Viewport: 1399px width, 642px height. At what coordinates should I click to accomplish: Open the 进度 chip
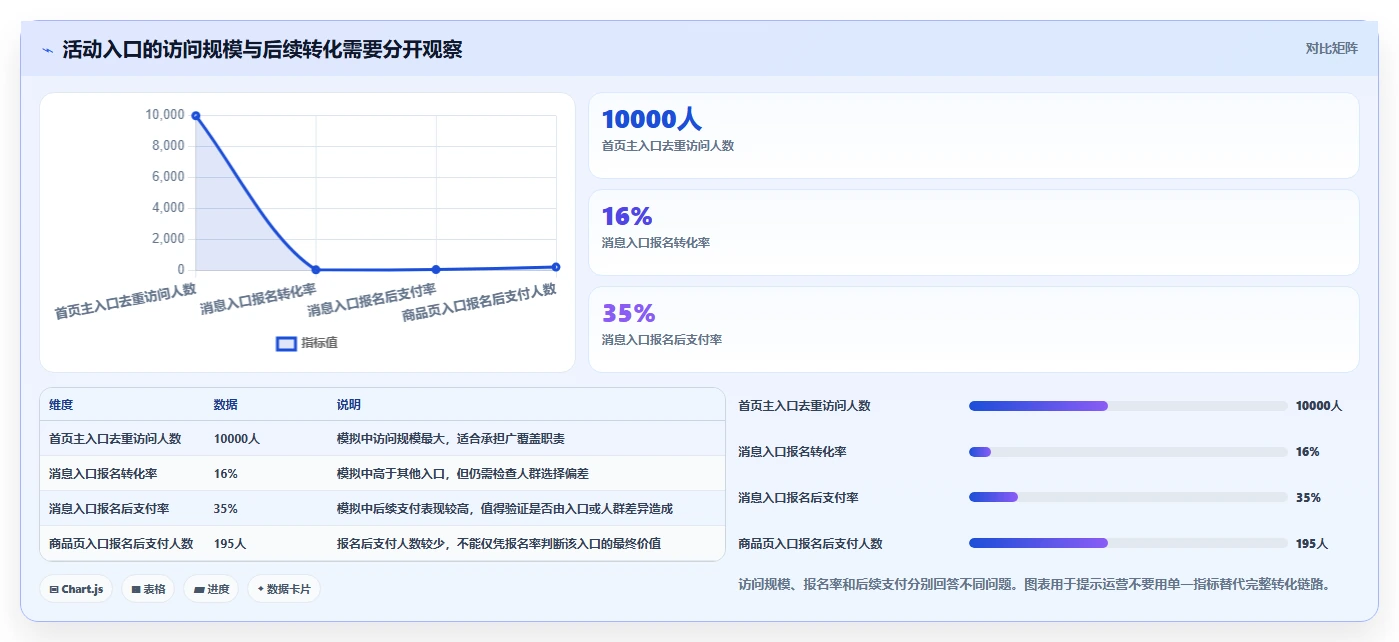[x=211, y=589]
